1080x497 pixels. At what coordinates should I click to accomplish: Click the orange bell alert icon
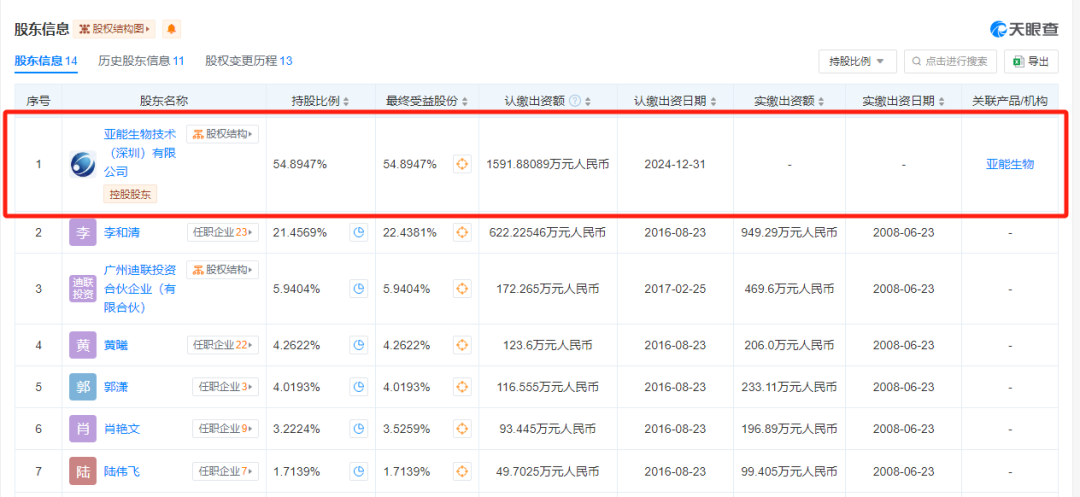[x=172, y=29]
